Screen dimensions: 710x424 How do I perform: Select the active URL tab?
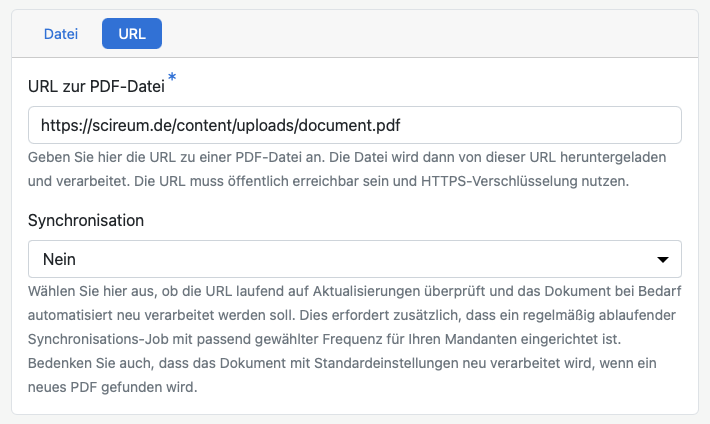click(x=131, y=34)
